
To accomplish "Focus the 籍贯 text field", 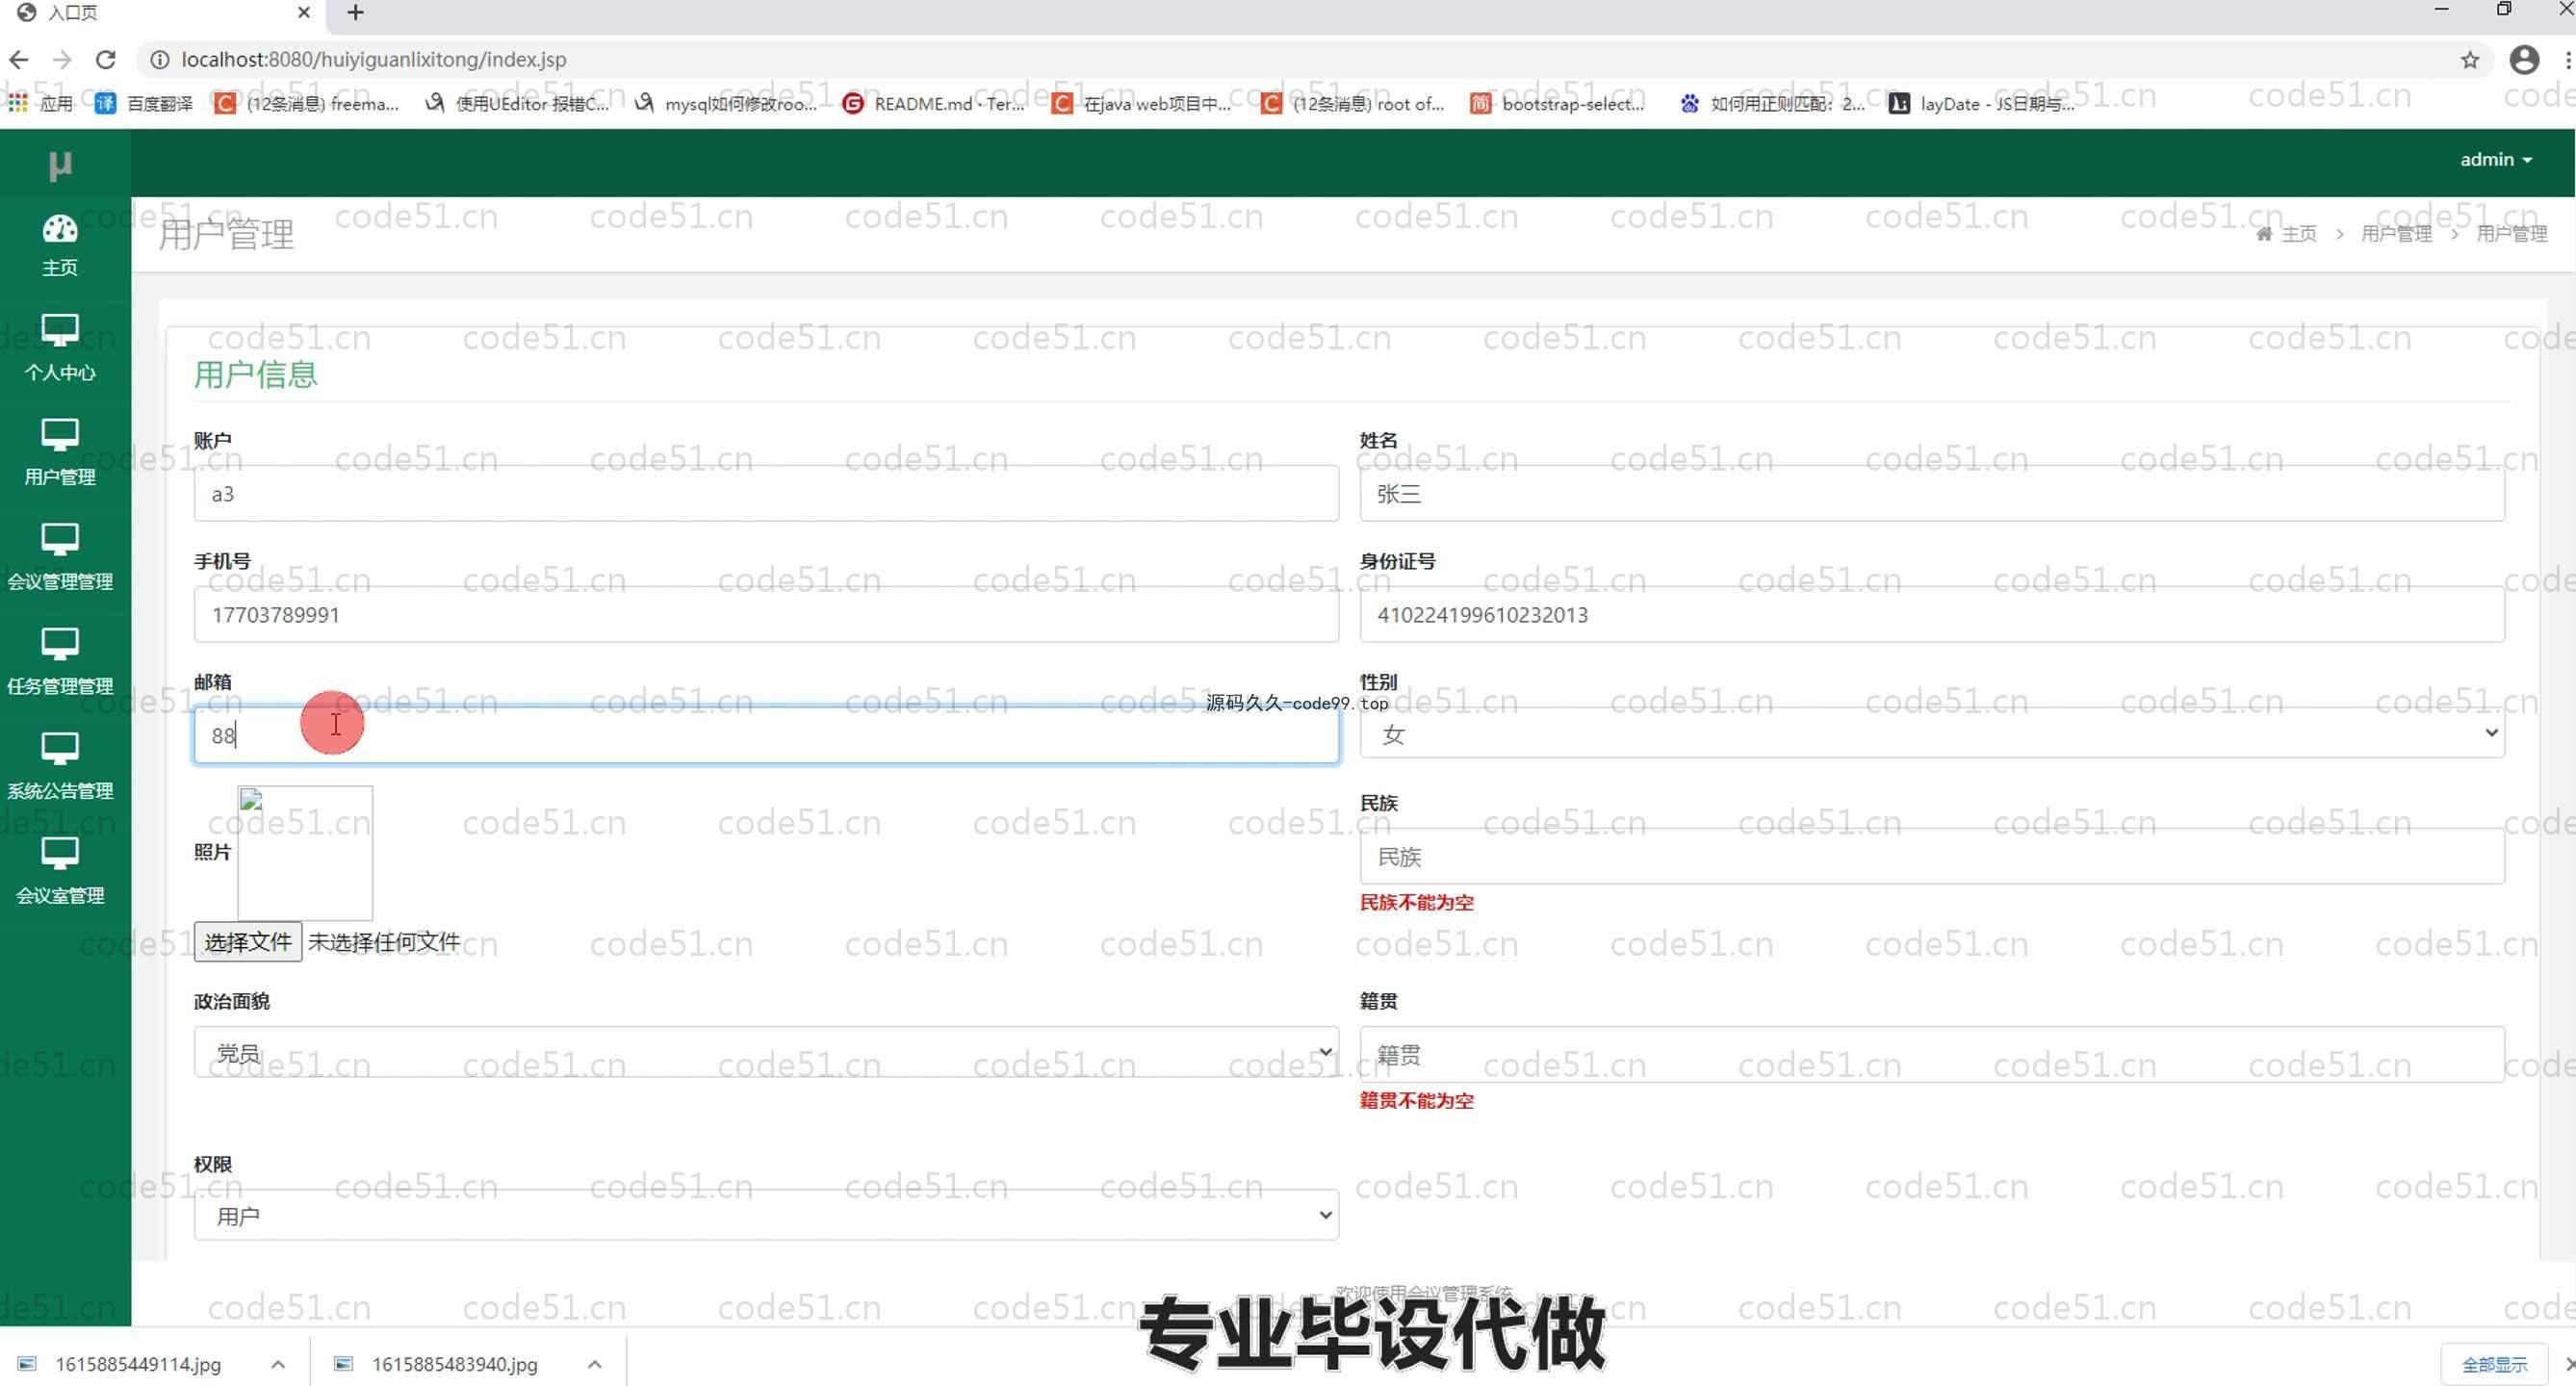I will 1931,1055.
